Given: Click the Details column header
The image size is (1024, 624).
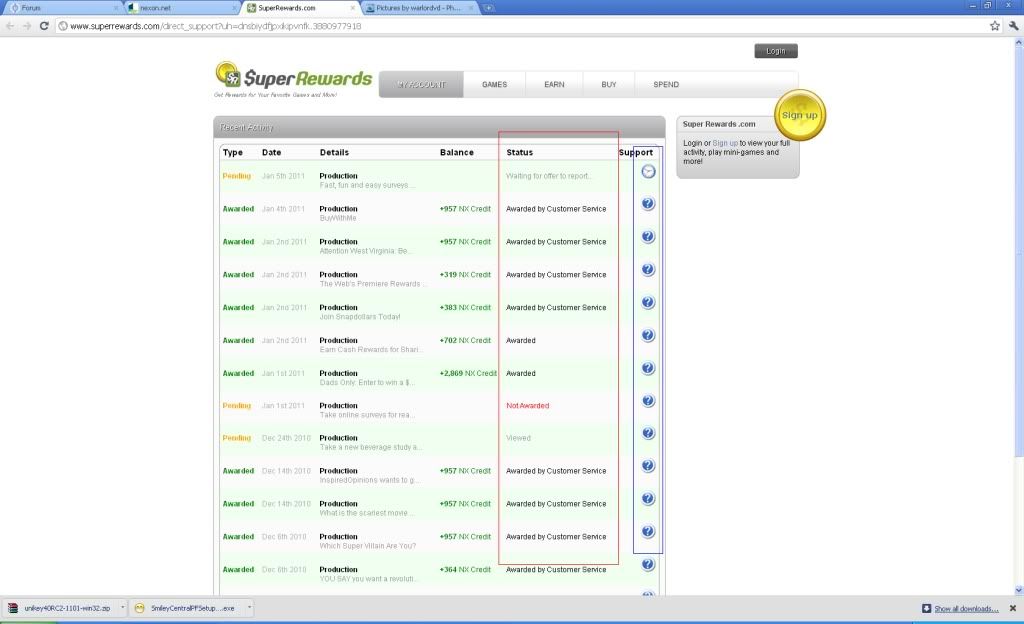Looking at the screenshot, I should click(x=334, y=152).
